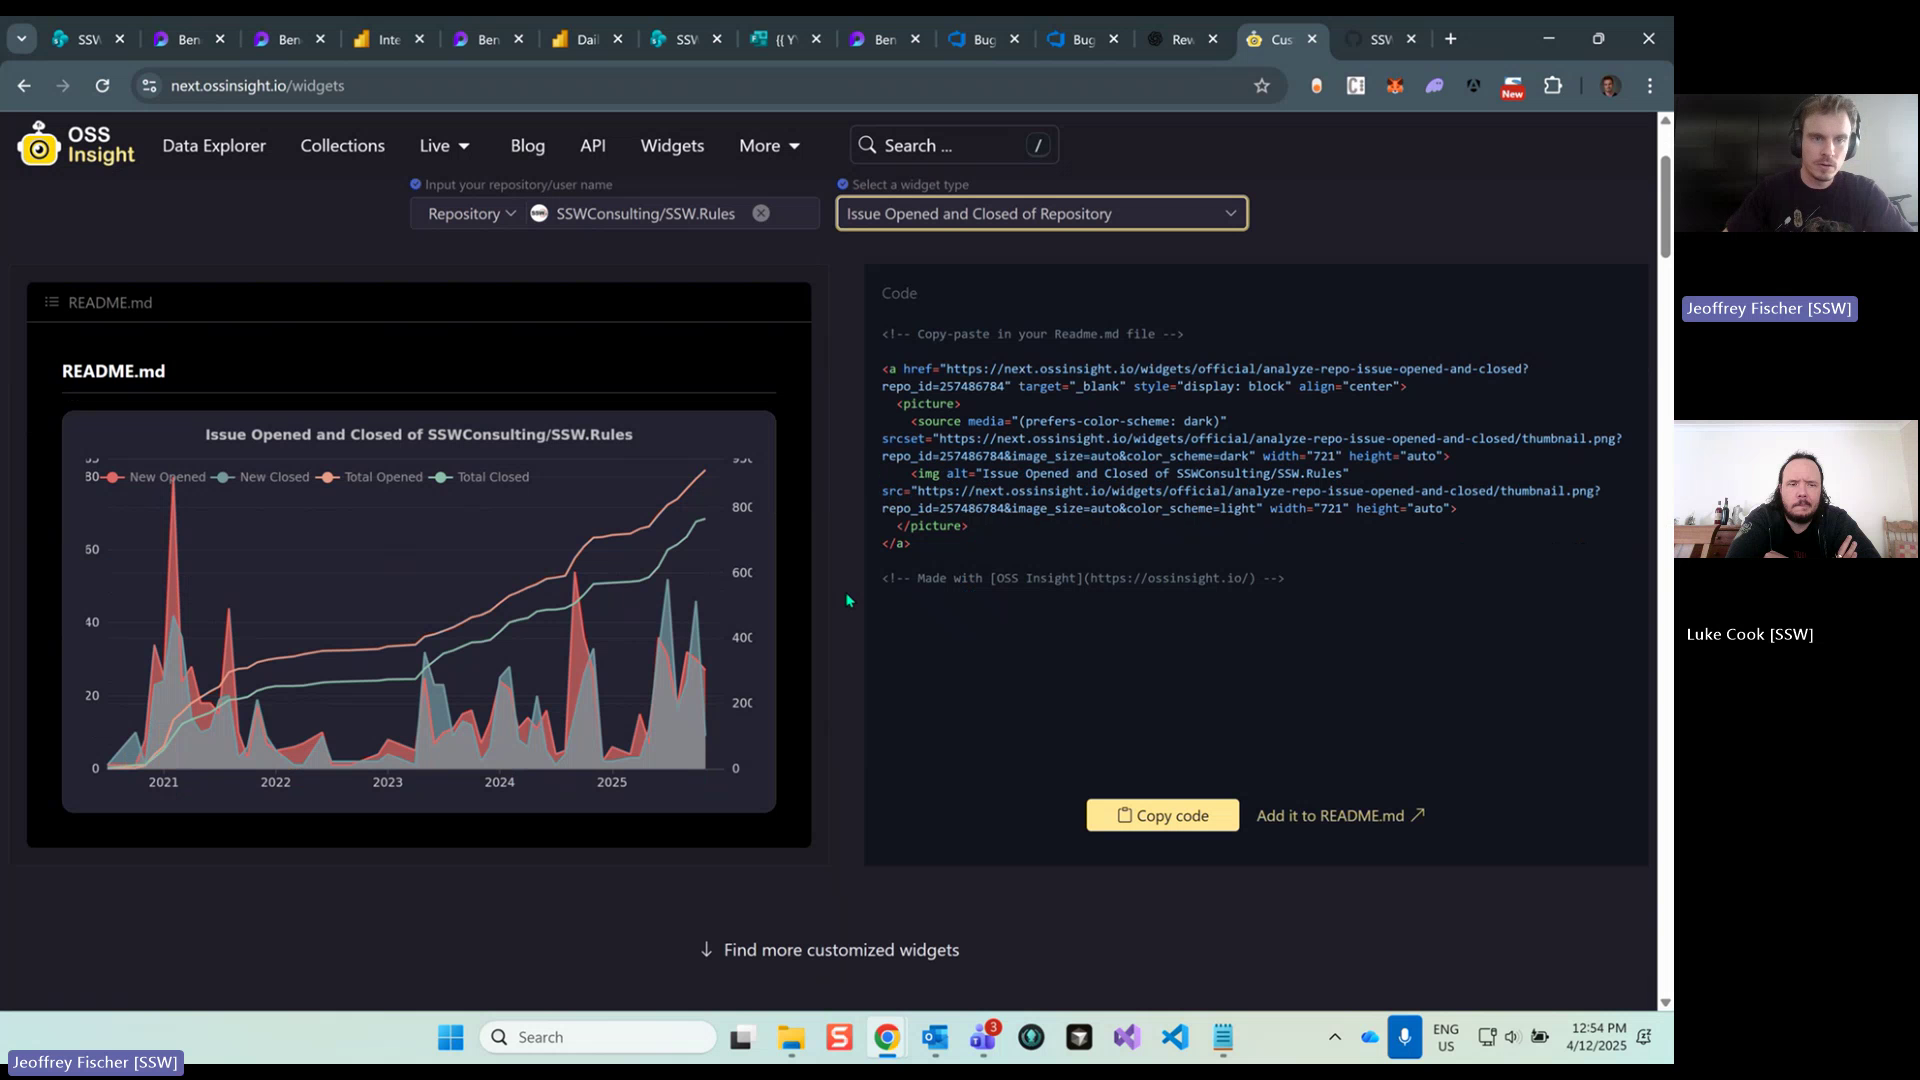Open the MetaMask fox extension icon
The width and height of the screenshot is (1920, 1080).
[1394, 86]
